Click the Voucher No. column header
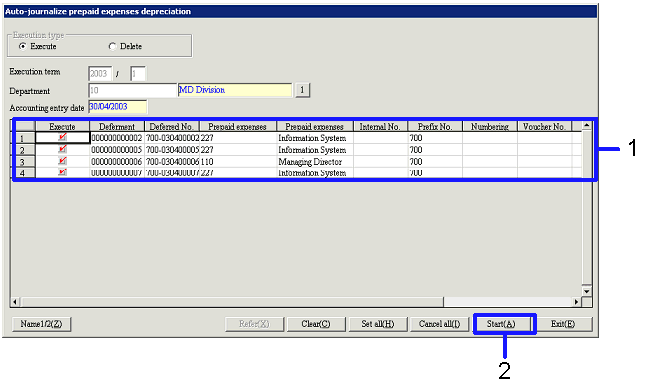650x388 pixels. 544,126
